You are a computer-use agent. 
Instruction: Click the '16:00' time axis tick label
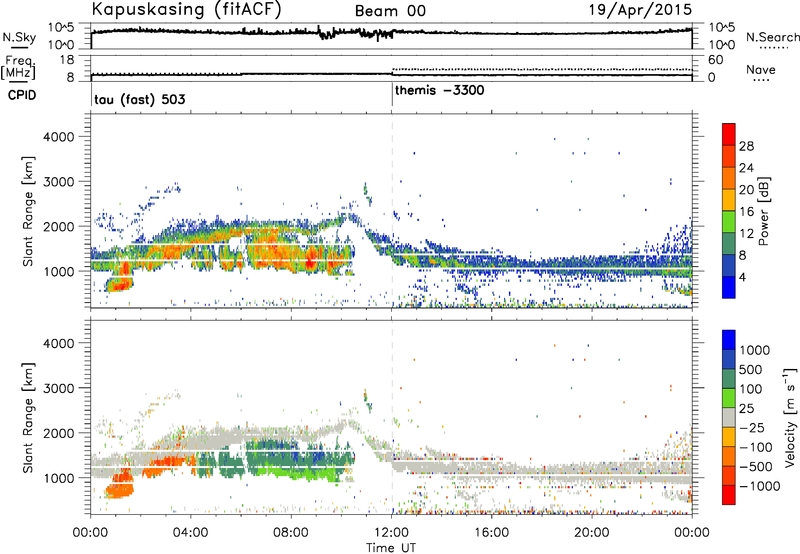pyautogui.click(x=491, y=532)
